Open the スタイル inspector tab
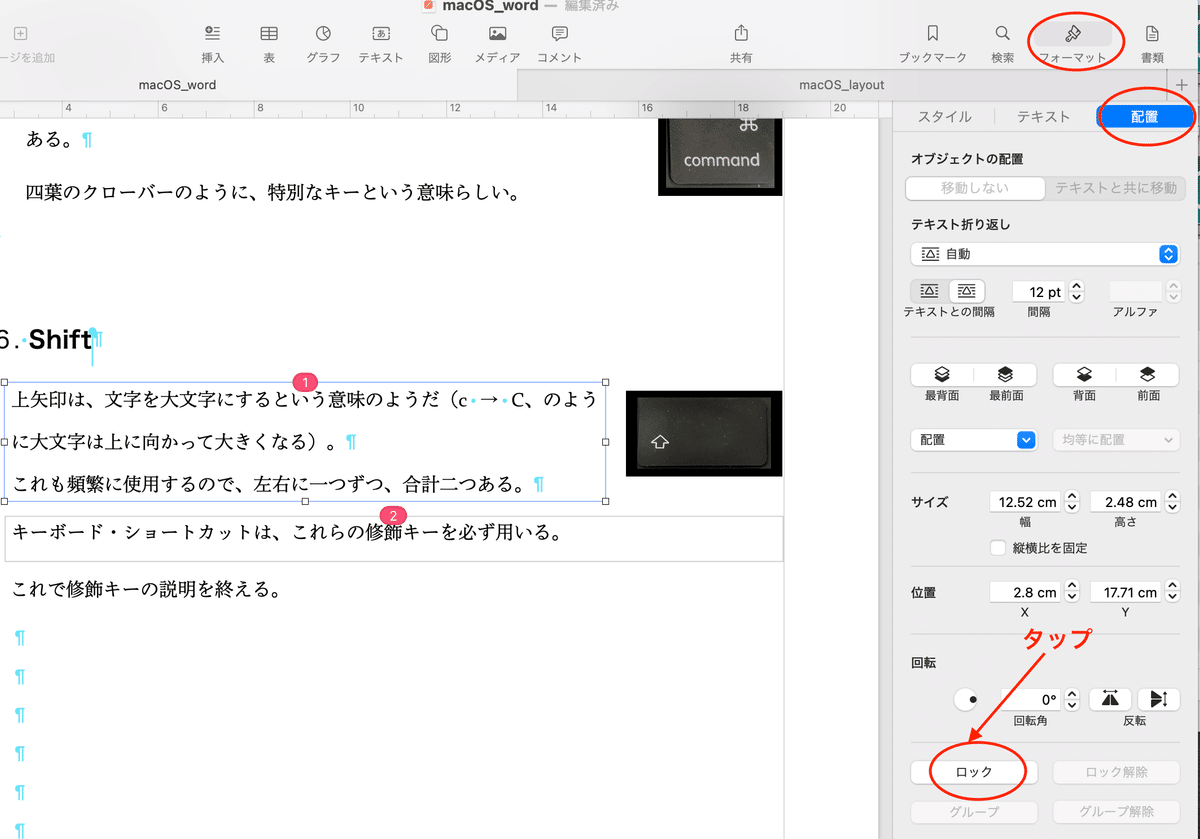The width and height of the screenshot is (1200, 839). tap(945, 117)
